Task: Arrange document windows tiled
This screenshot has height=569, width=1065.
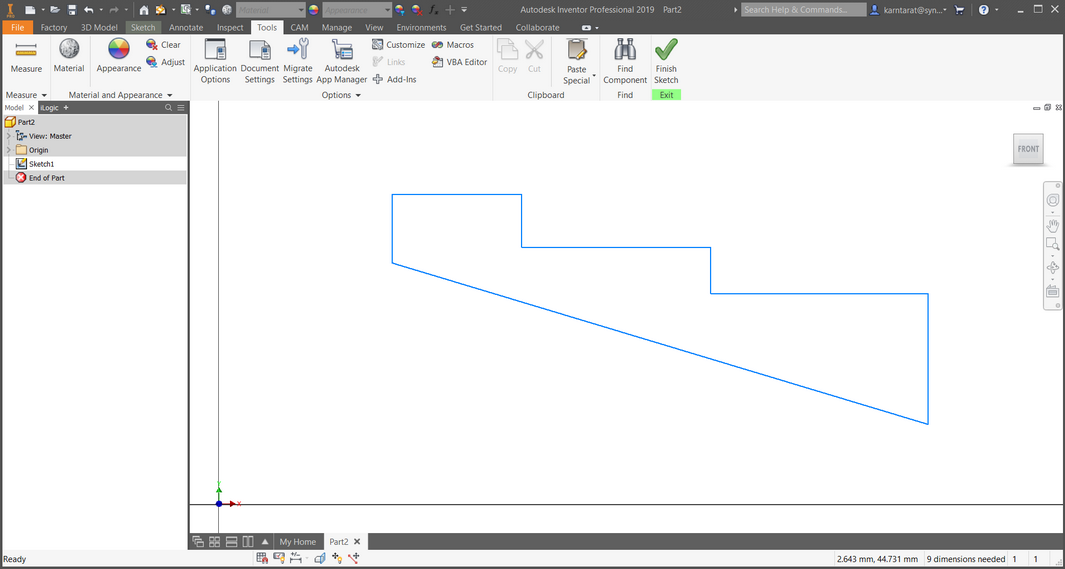Action: click(215, 541)
